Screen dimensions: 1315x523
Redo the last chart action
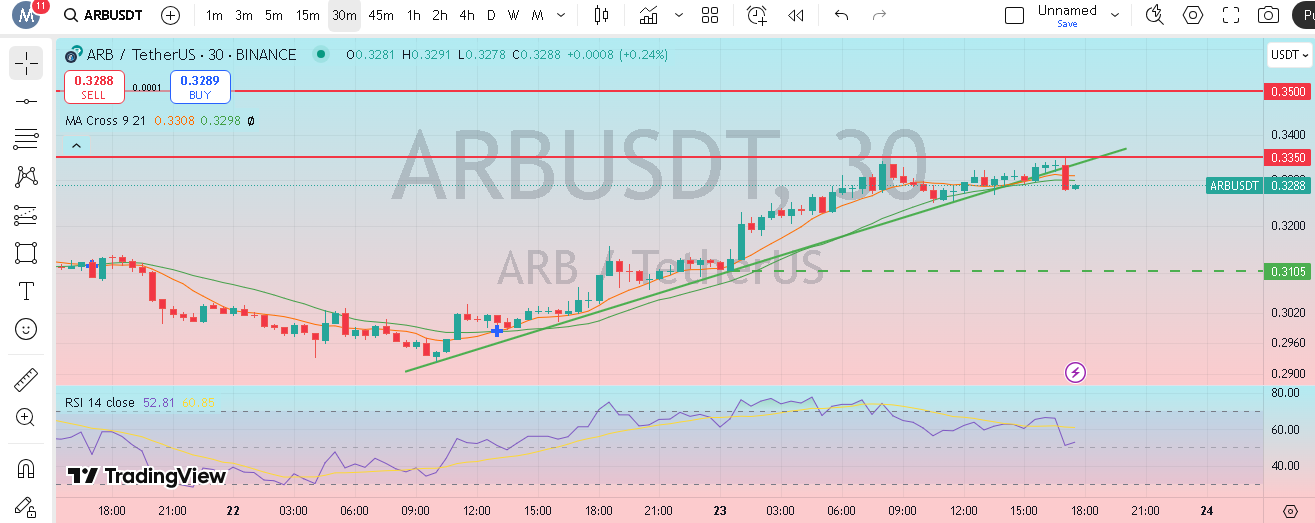880,15
